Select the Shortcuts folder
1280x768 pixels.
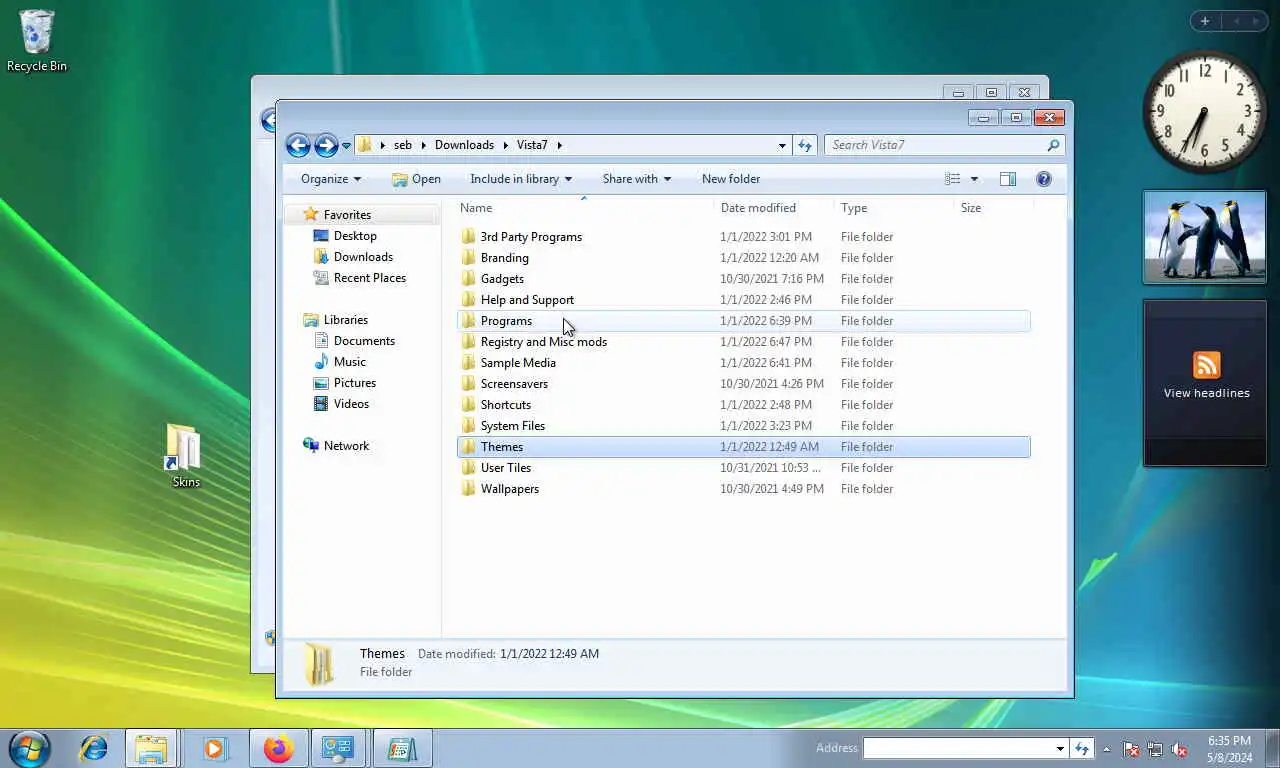click(x=506, y=405)
